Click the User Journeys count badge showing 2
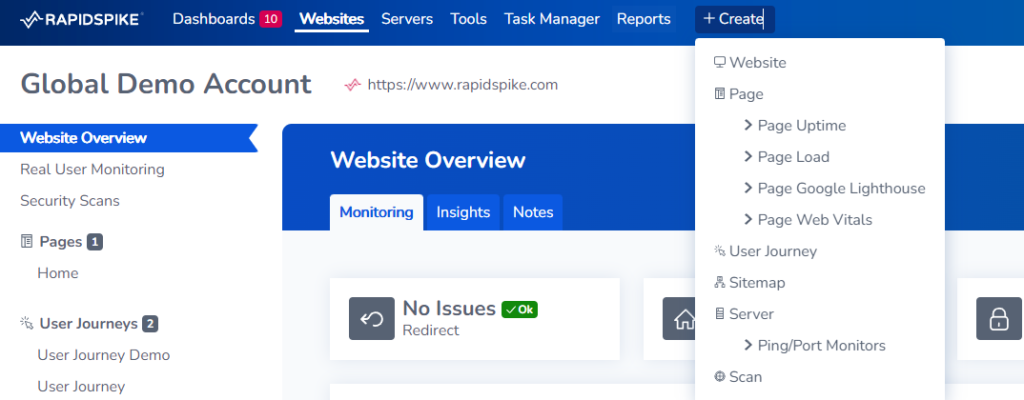The height and width of the screenshot is (400, 1024). [150, 324]
